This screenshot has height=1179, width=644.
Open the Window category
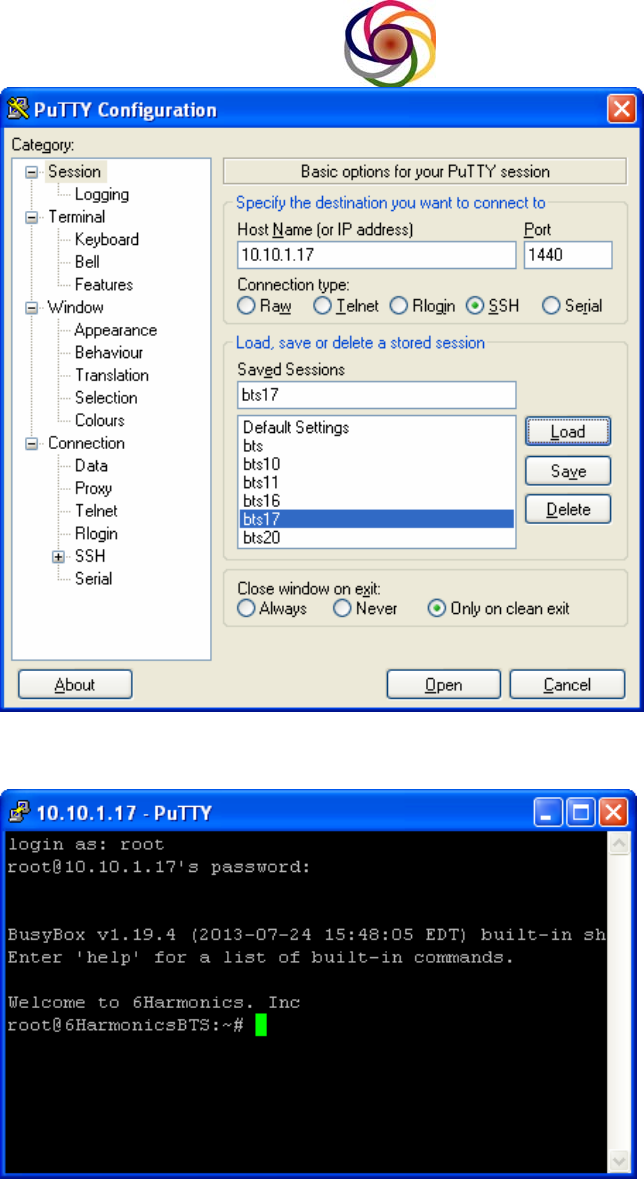[x=75, y=308]
